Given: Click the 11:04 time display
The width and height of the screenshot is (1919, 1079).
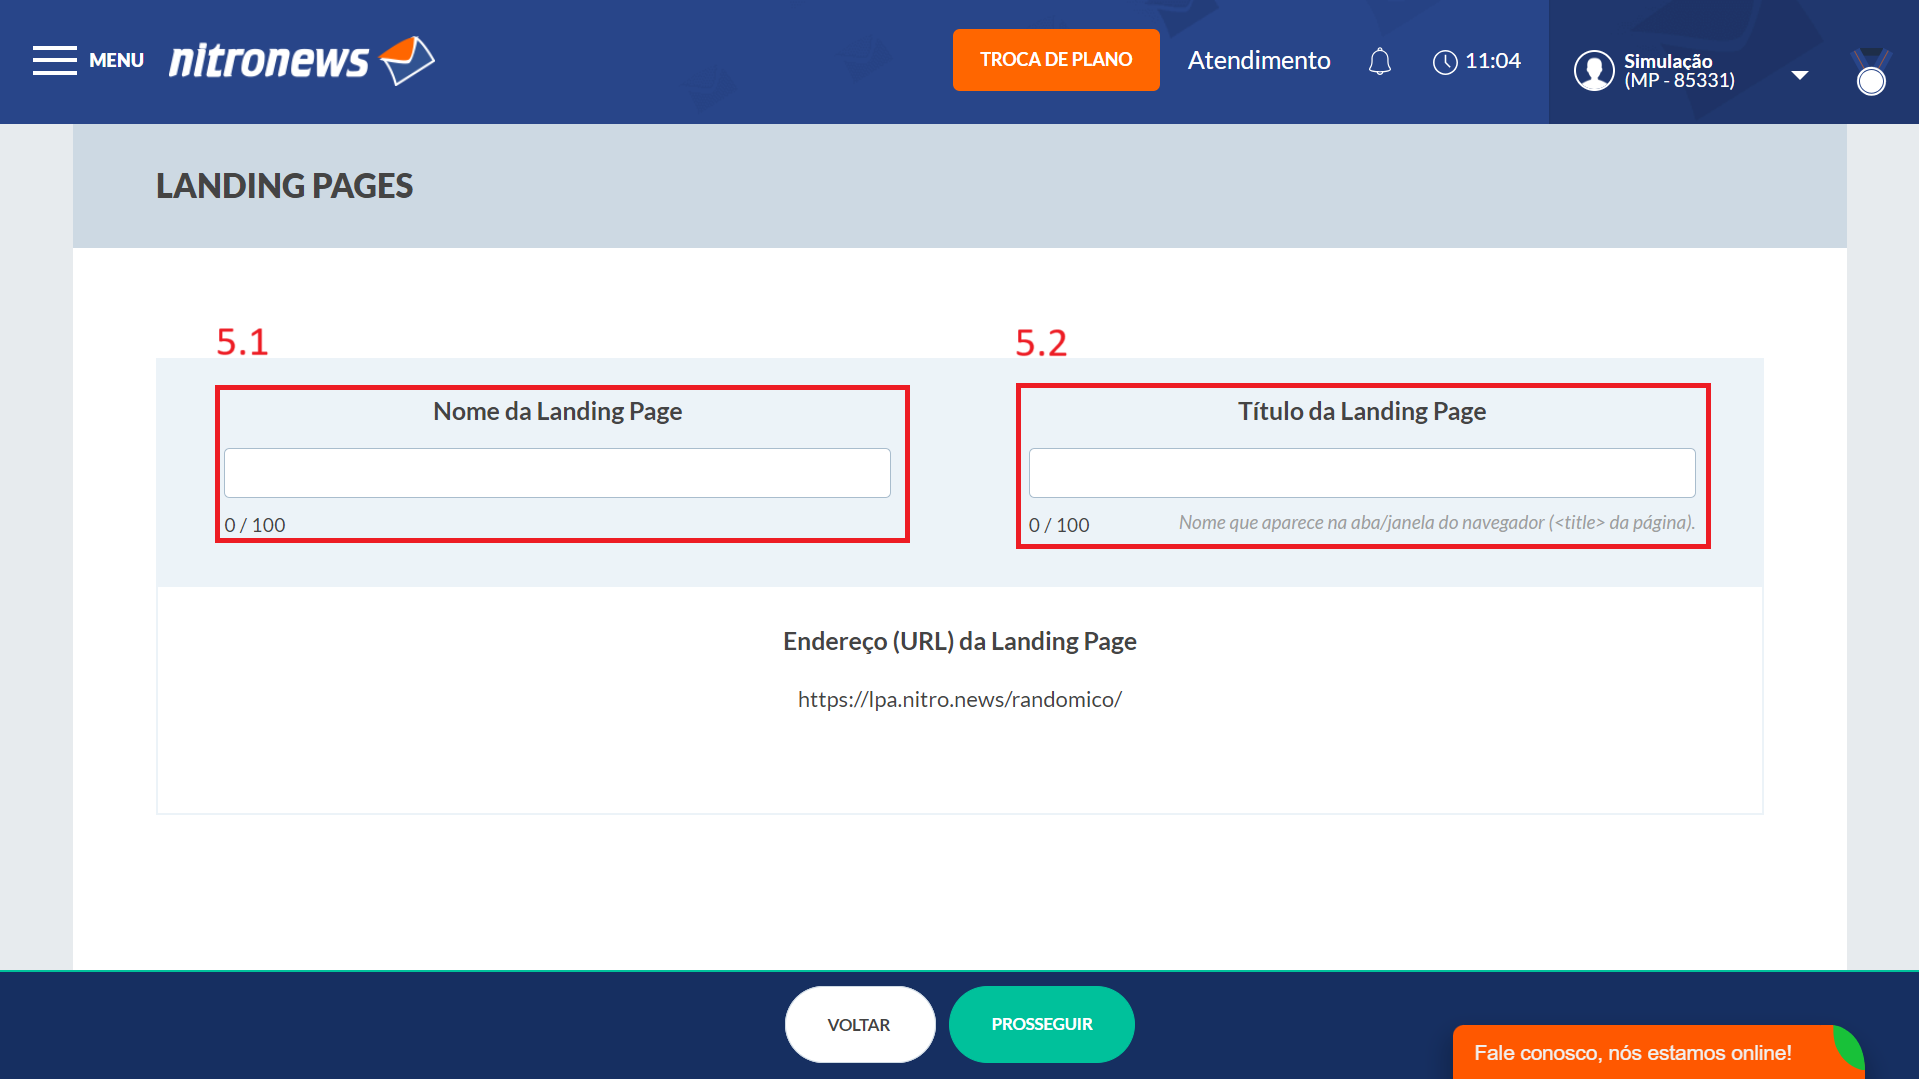Looking at the screenshot, I should [x=1493, y=61].
